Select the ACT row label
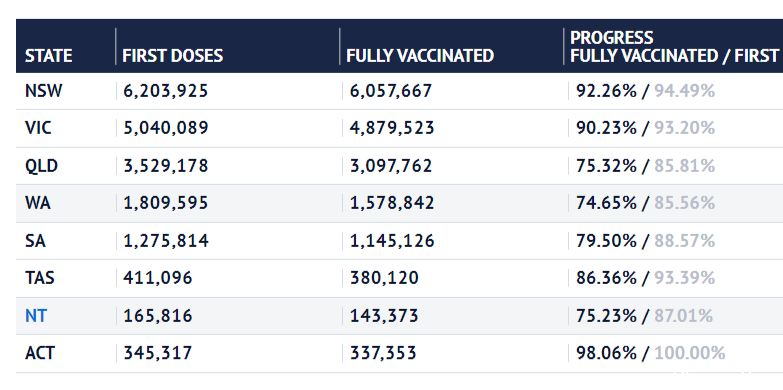Viewport: 783px width, 390px height. click(39, 354)
